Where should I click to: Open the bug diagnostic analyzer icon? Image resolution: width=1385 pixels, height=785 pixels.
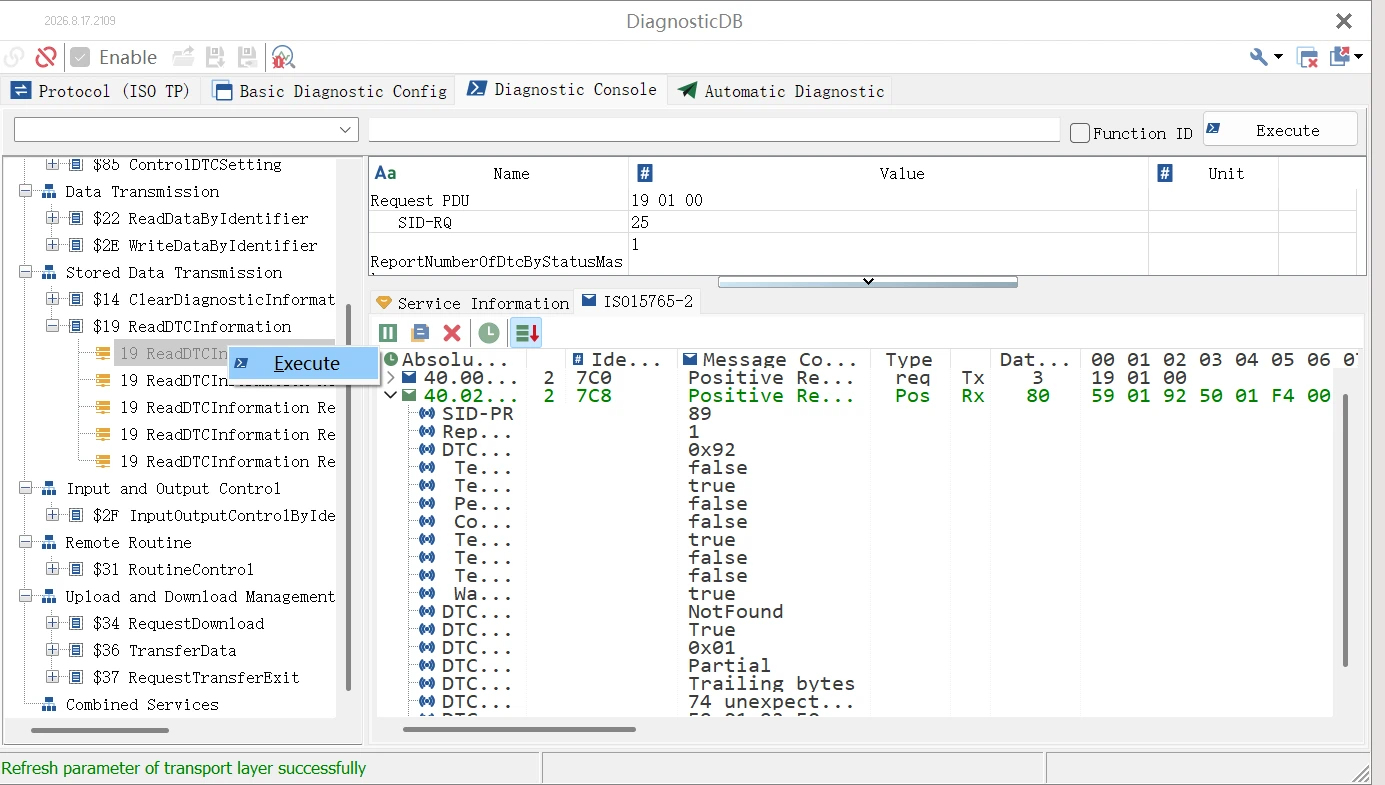[283, 57]
